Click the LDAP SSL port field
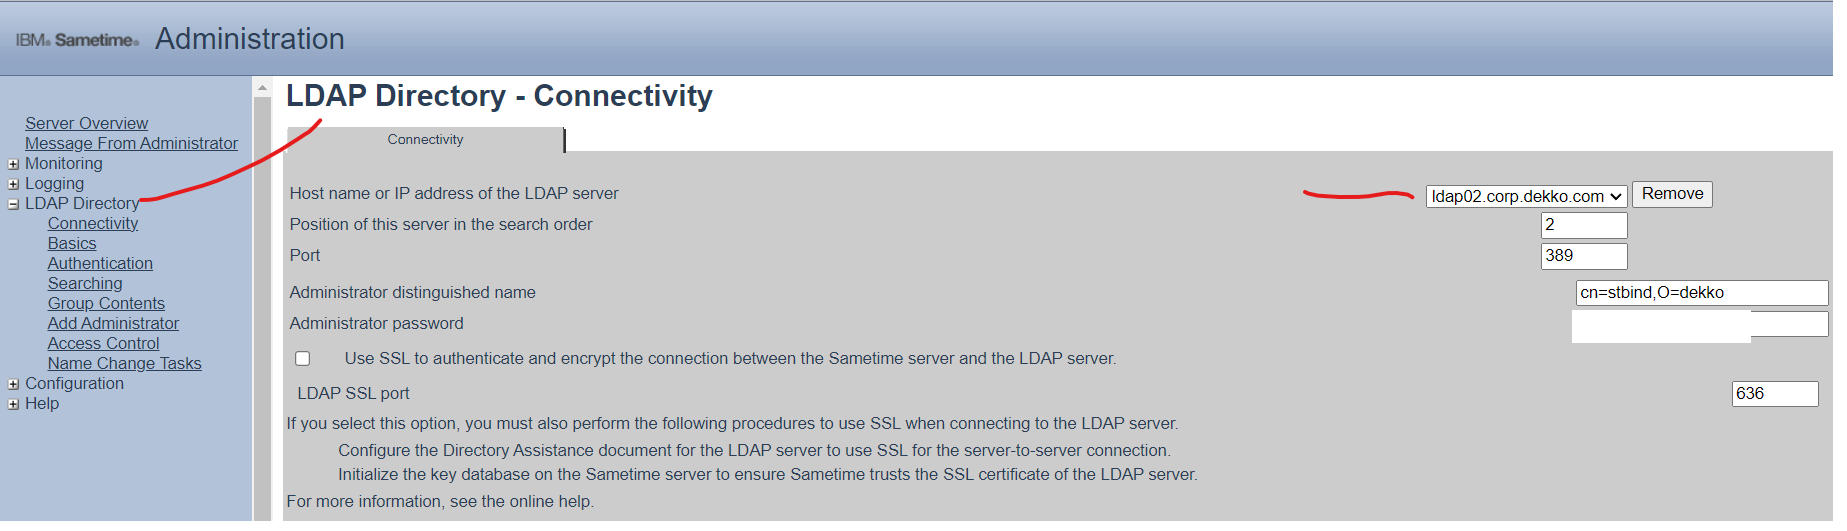Image resolution: width=1847 pixels, height=531 pixels. pos(1775,394)
